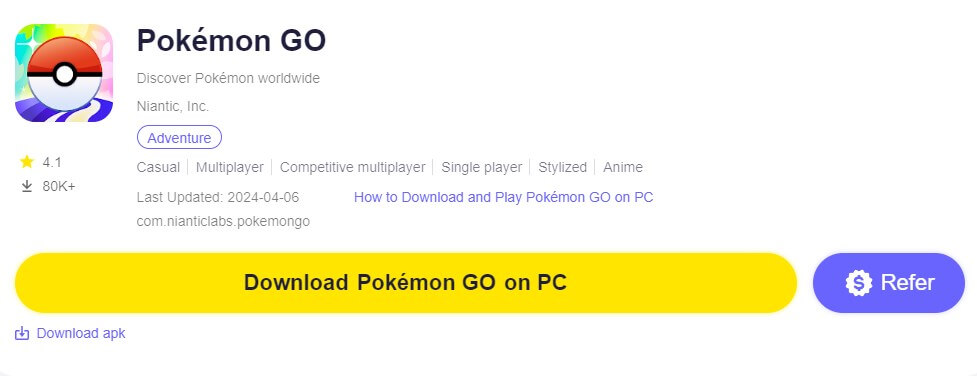Click the Niantic, Inc. developer name
The image size is (977, 376).
coord(173,107)
